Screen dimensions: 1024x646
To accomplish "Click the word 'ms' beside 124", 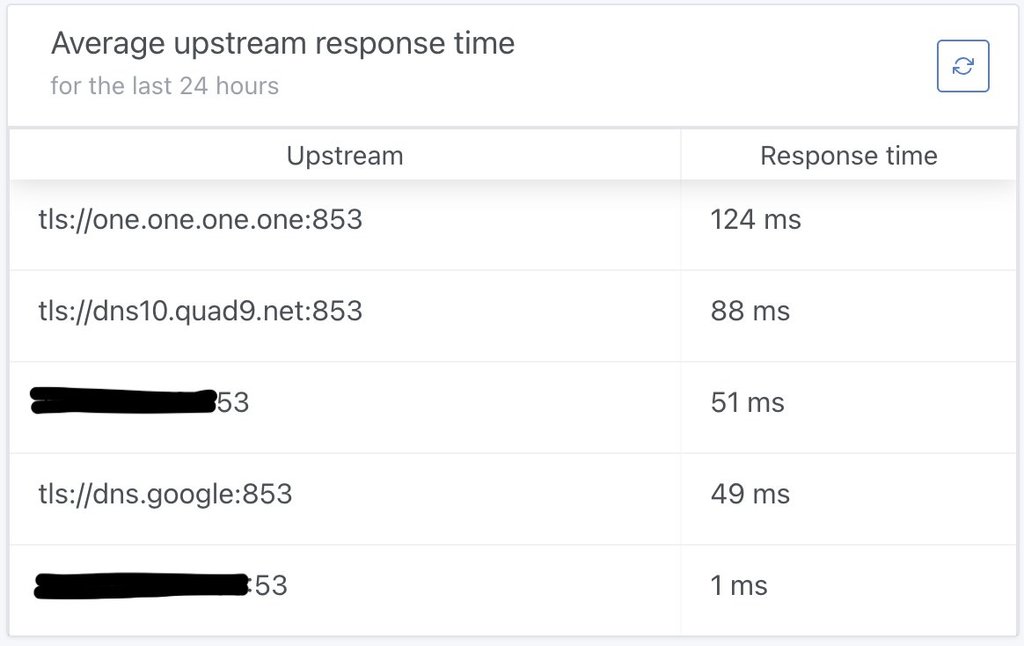I will coord(782,220).
